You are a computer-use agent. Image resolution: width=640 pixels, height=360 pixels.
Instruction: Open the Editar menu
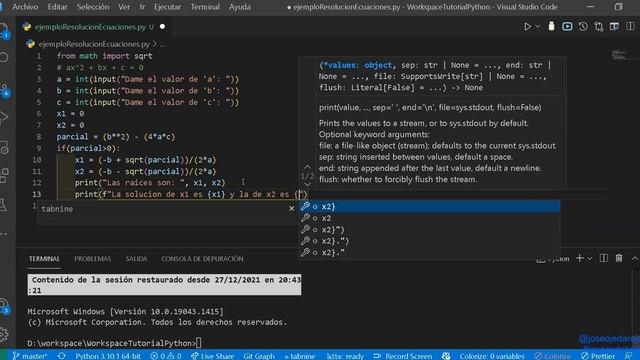[x=58, y=7]
